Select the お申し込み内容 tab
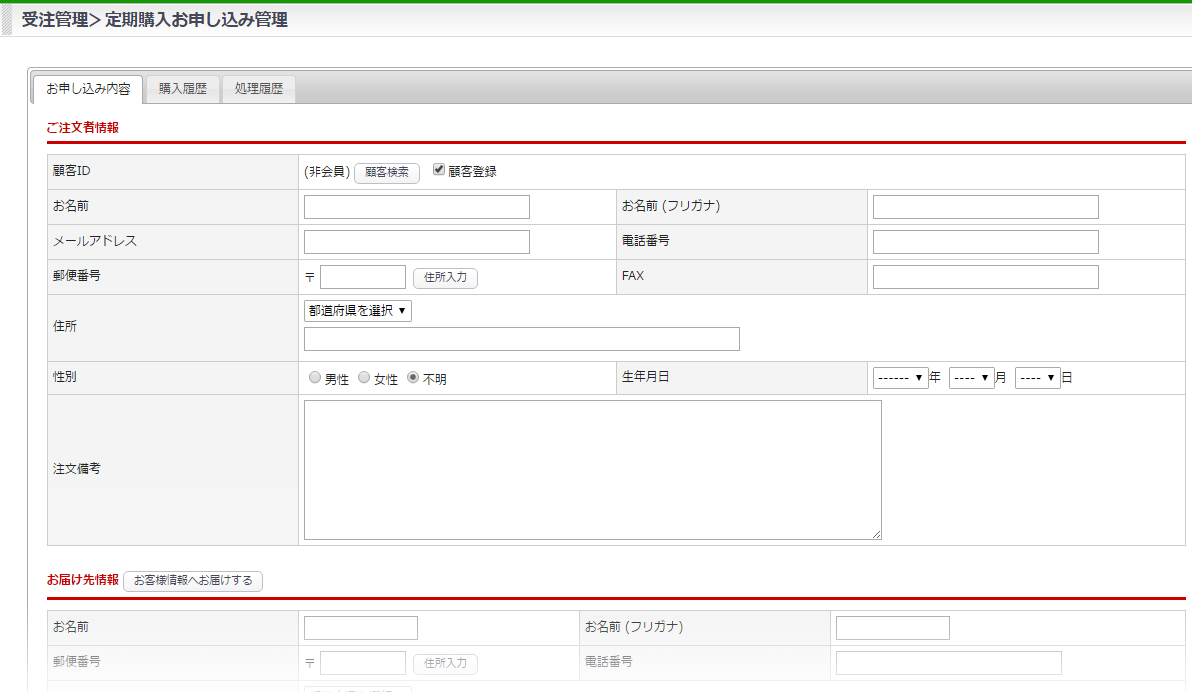The height and width of the screenshot is (692, 1192). (x=88, y=89)
